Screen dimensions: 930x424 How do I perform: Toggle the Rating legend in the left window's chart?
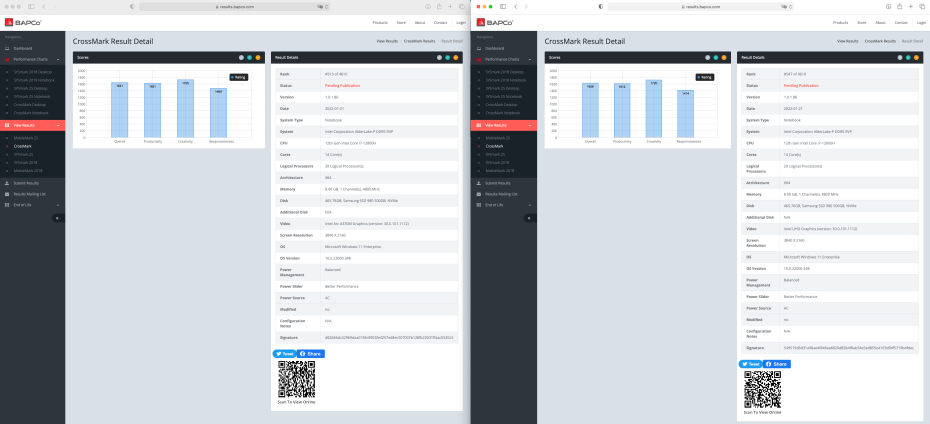(x=239, y=77)
